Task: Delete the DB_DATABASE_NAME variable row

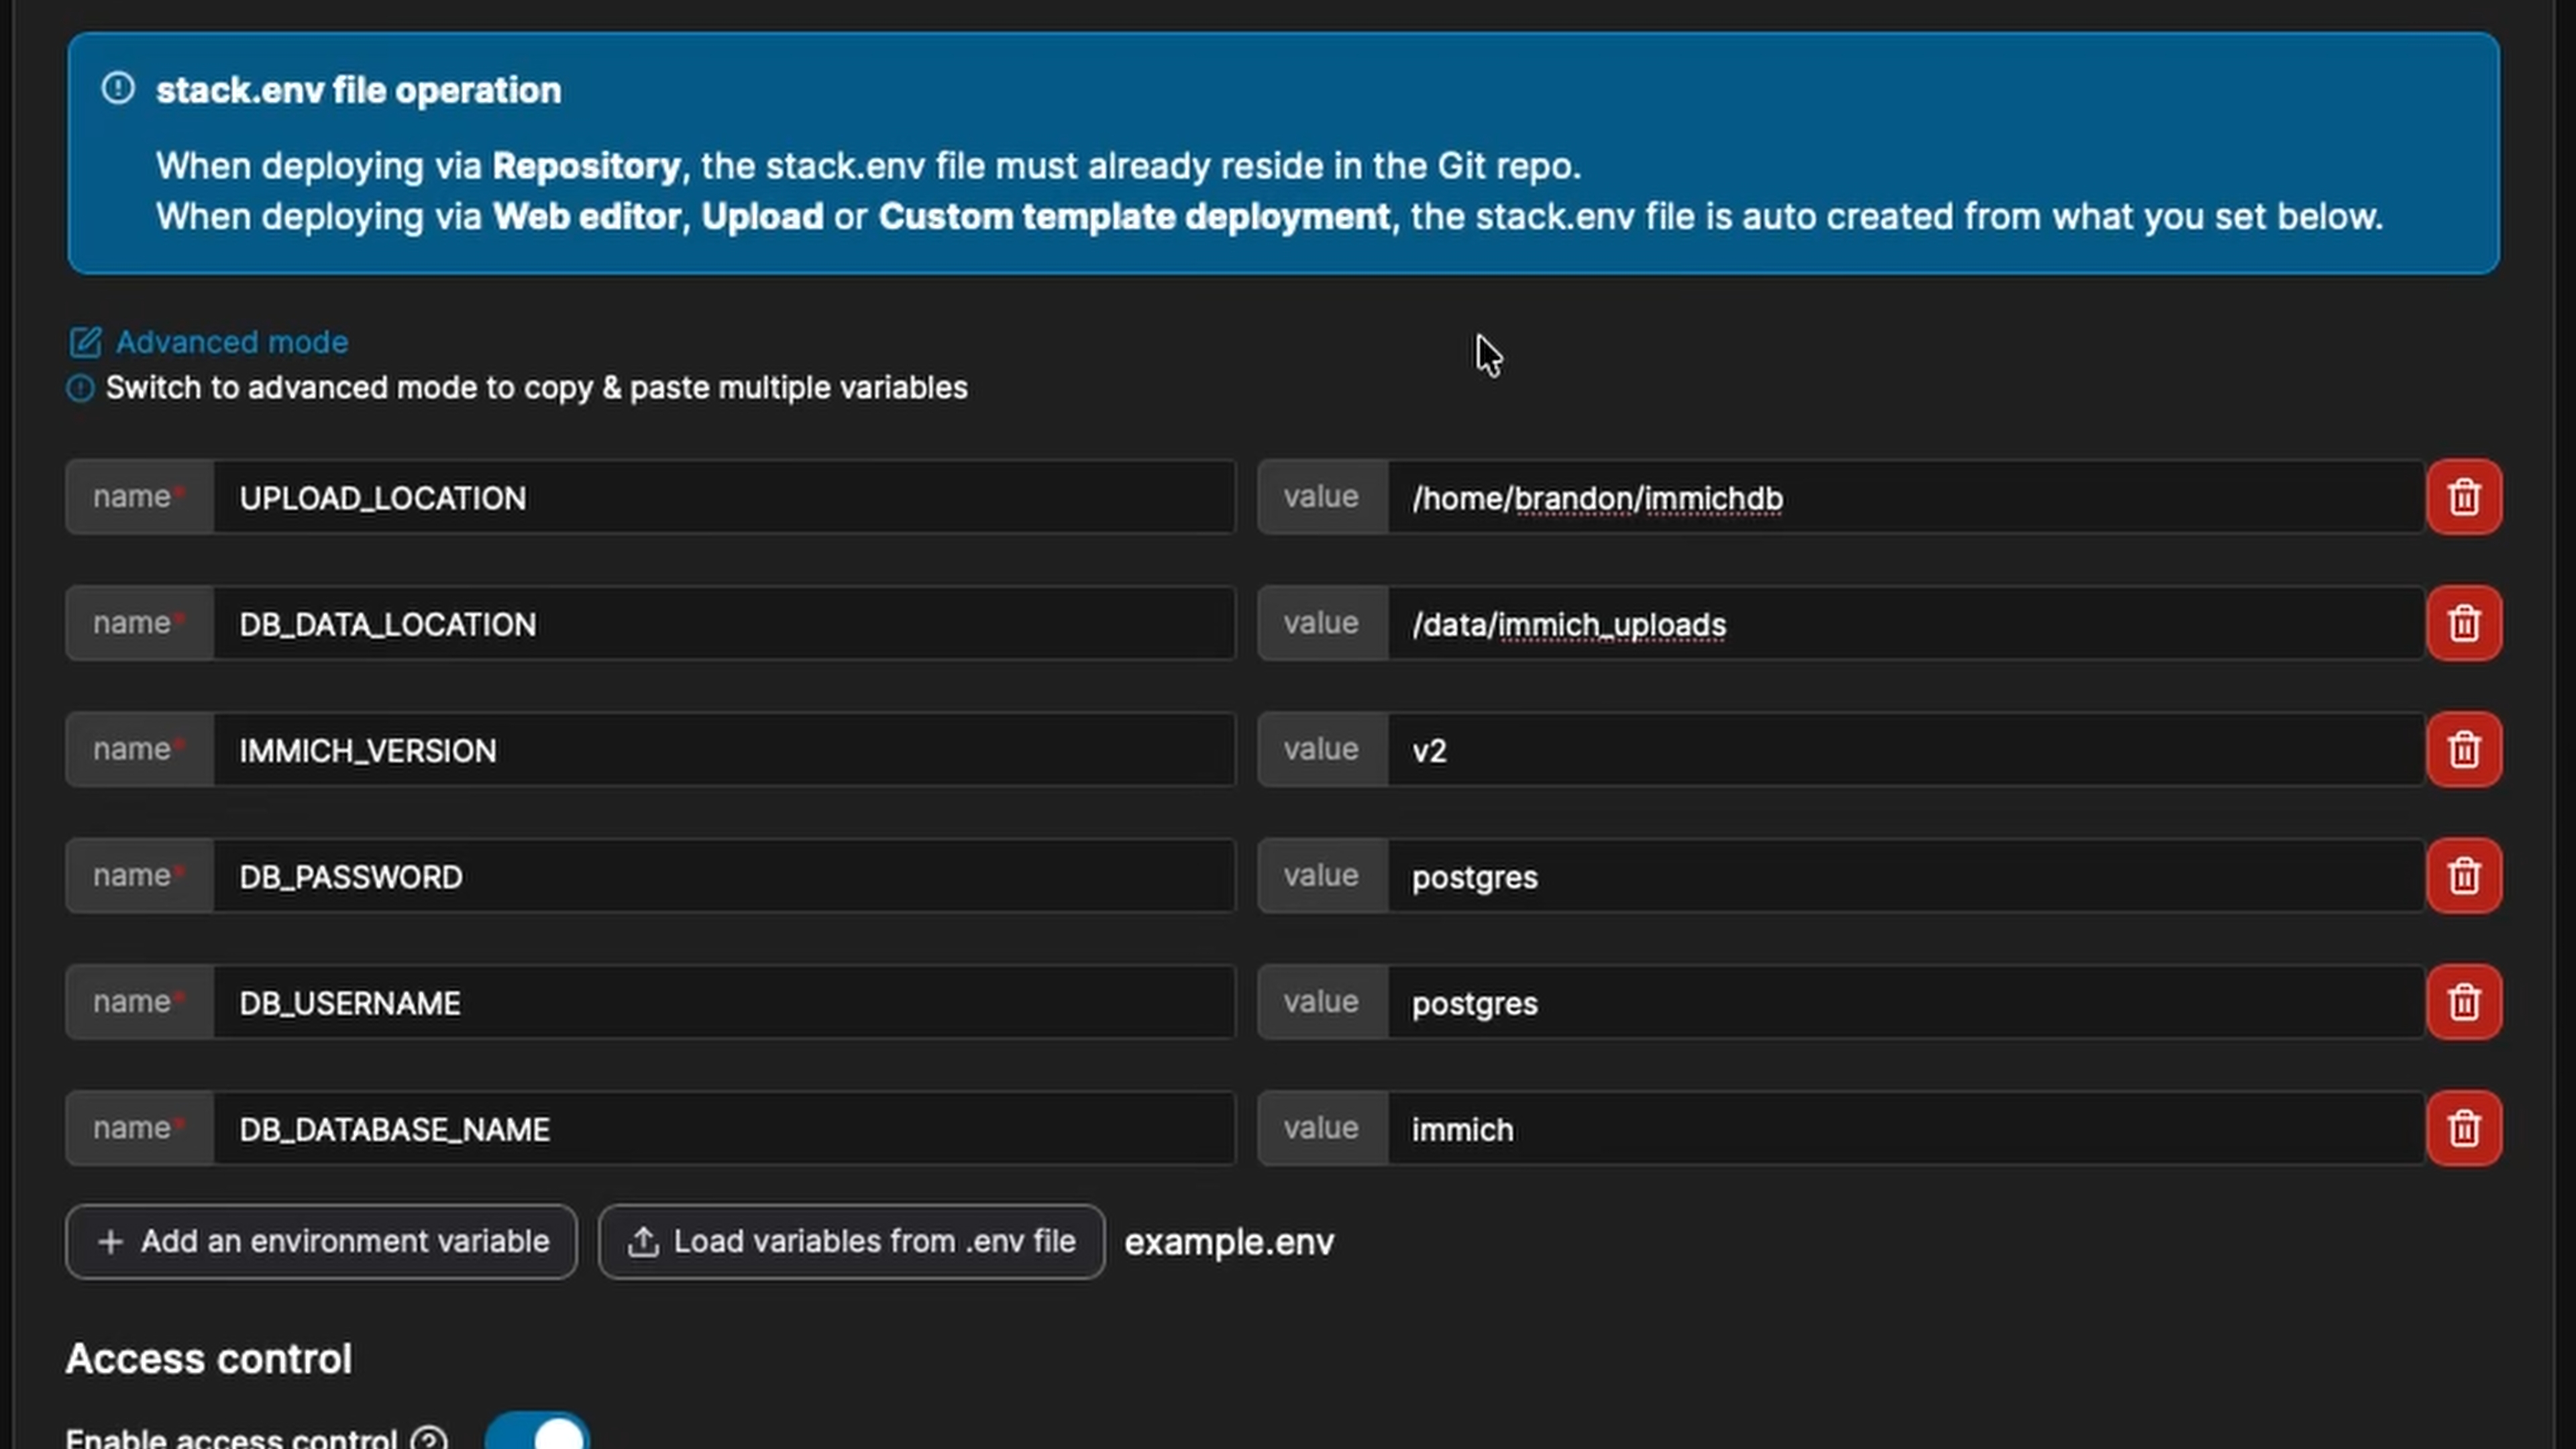Action: 2463,1129
